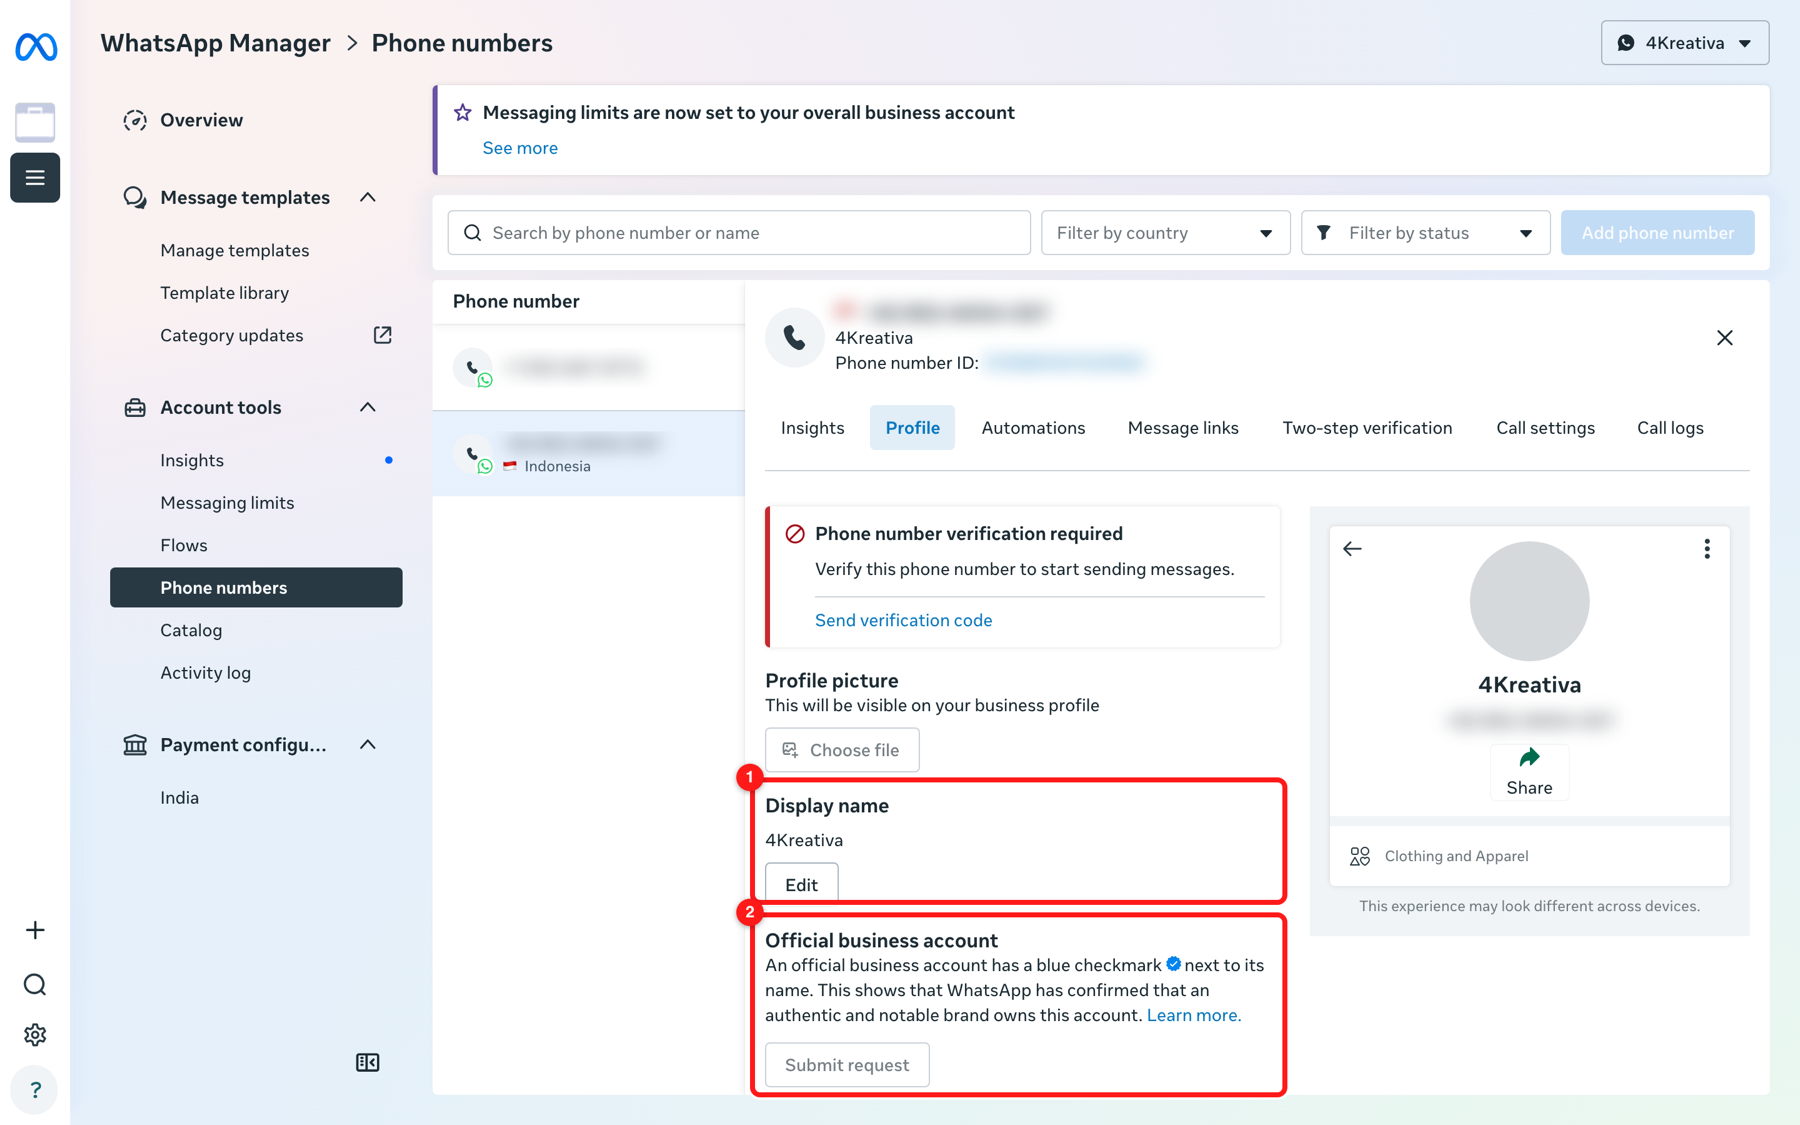Open Flows in sidebar
Screen dimensions: 1800x1125
tap(184, 545)
